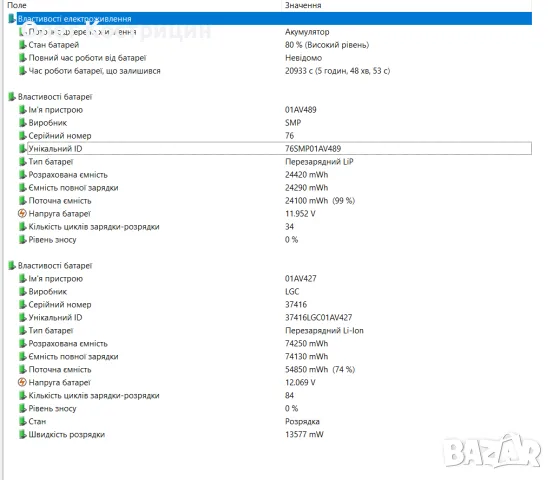The width and height of the screenshot is (553, 480).
Task: Click the Значення column header
Action: tap(303, 5)
